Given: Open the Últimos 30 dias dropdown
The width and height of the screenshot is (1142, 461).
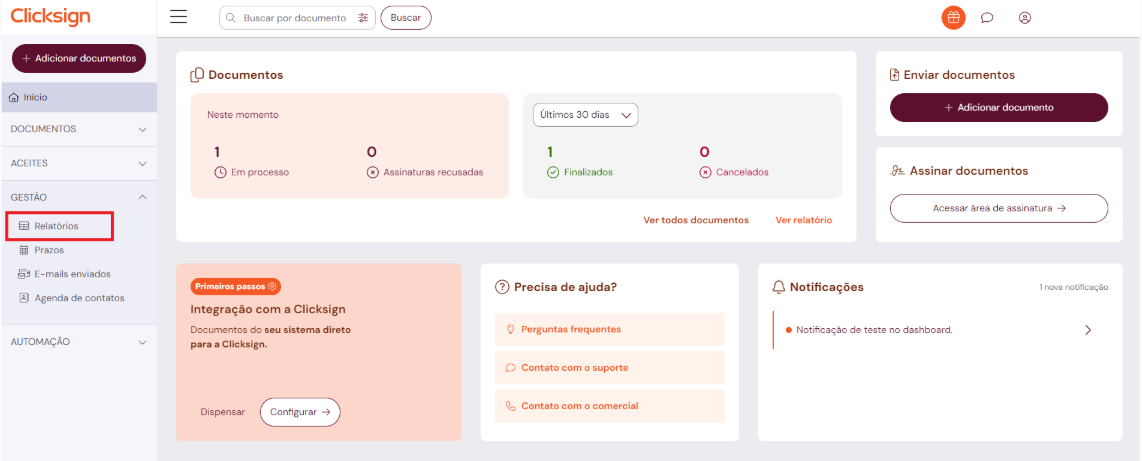Looking at the screenshot, I should [x=585, y=115].
